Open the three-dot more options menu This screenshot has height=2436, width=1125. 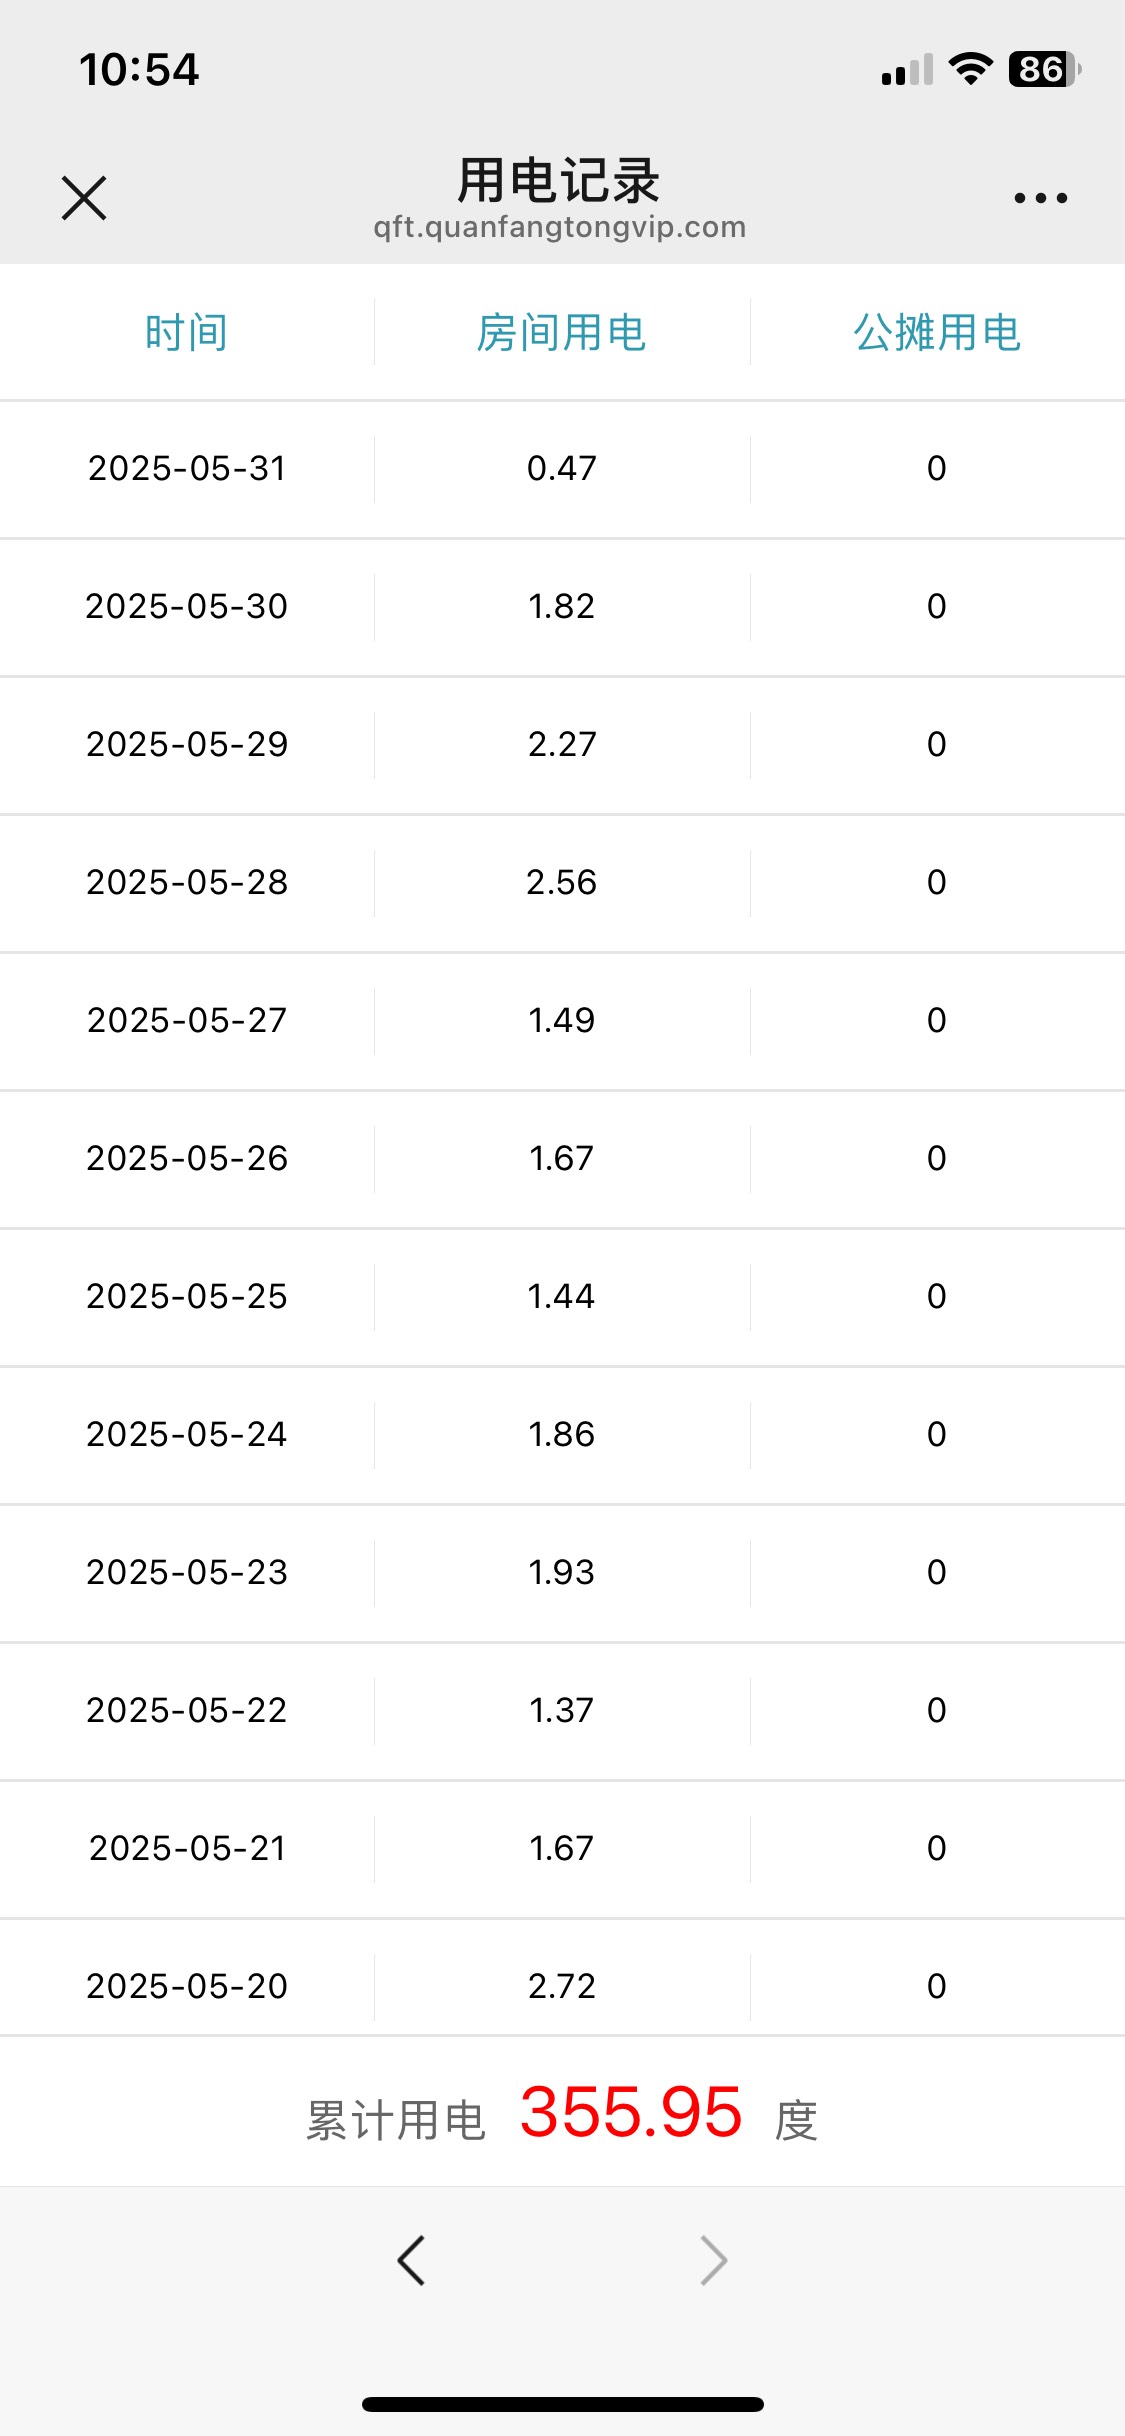pyautogui.click(x=1040, y=198)
